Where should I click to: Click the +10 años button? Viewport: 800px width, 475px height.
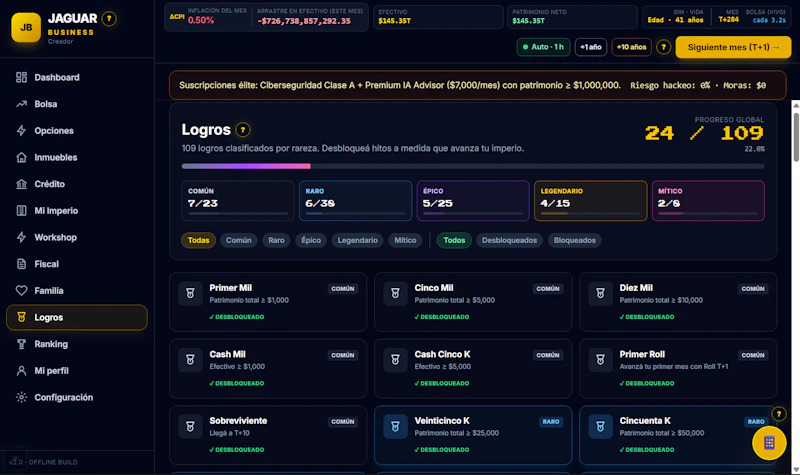pos(631,47)
